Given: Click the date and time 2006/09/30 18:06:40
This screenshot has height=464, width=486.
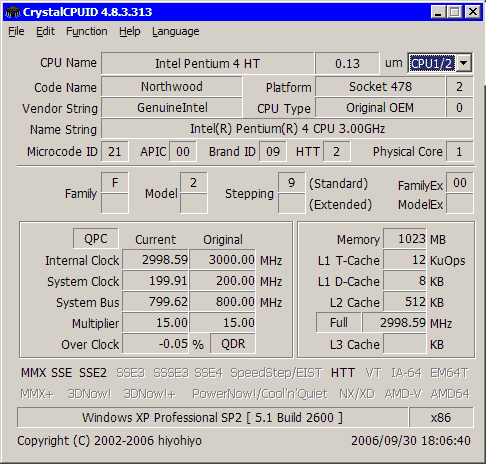Looking at the screenshot, I should 411,441.
